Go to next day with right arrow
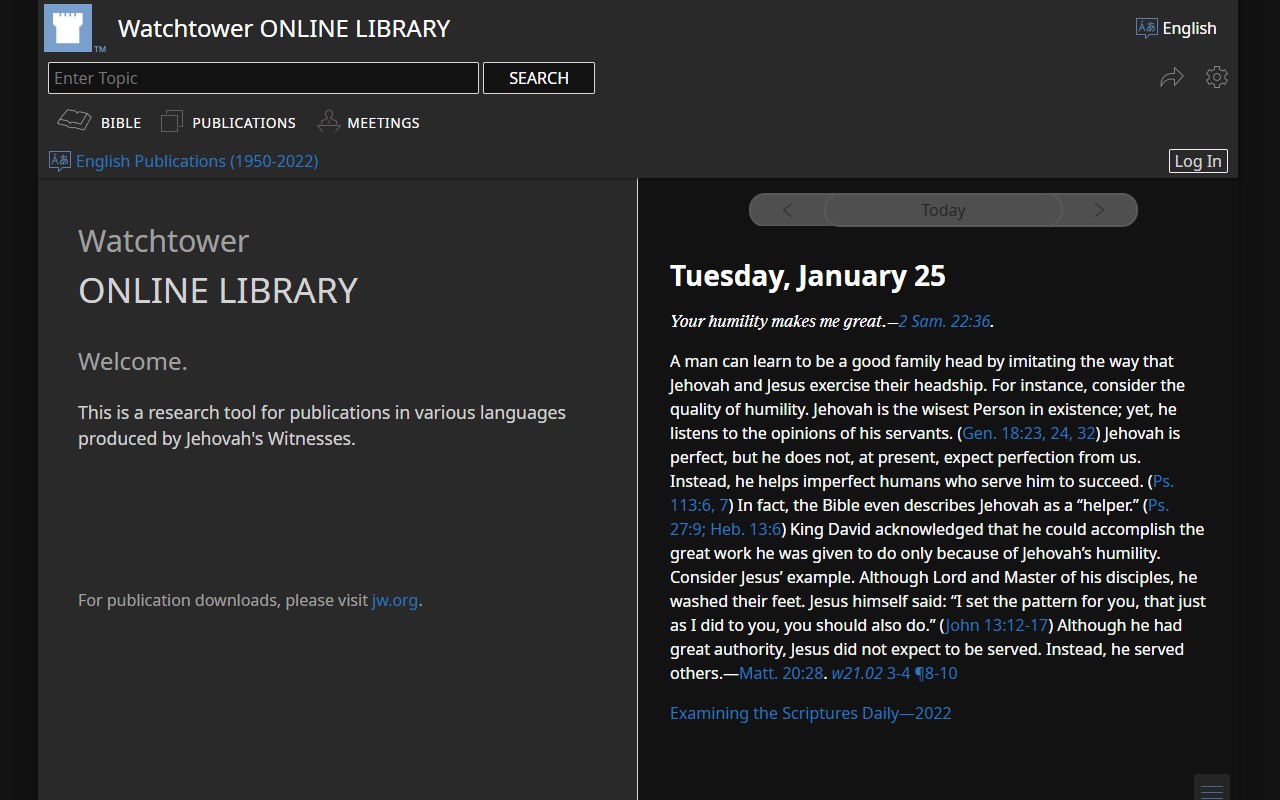The width and height of the screenshot is (1280, 800). coord(1099,210)
